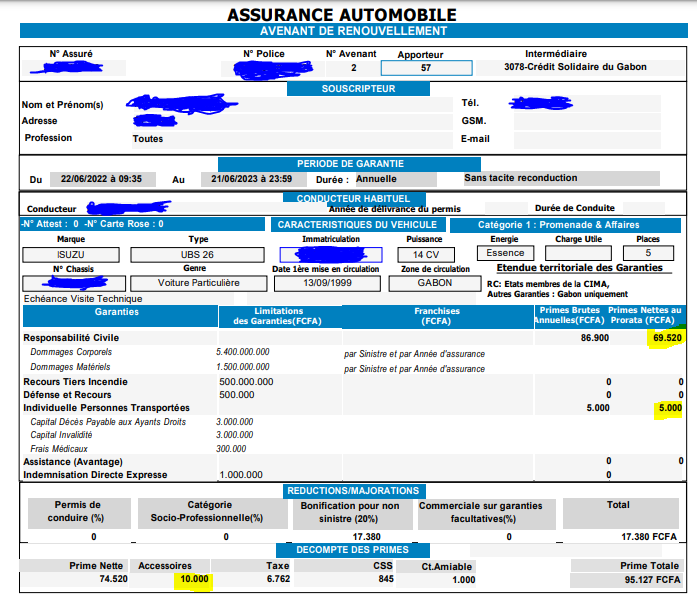
Task: Click the 'Responsabilité Civile' row label
Action: point(71,338)
